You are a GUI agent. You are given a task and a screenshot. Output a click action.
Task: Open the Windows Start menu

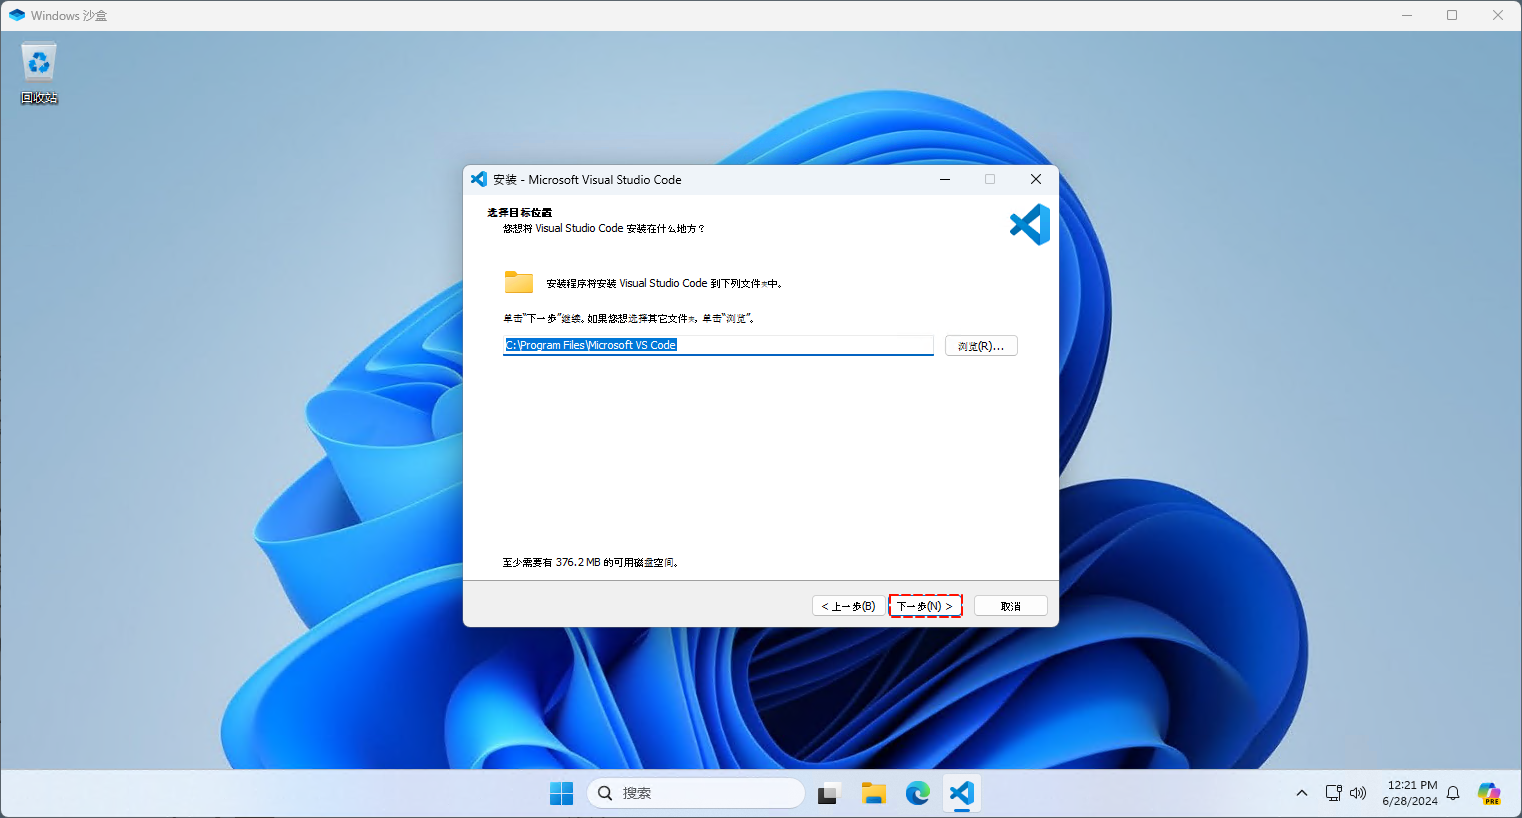[561, 793]
